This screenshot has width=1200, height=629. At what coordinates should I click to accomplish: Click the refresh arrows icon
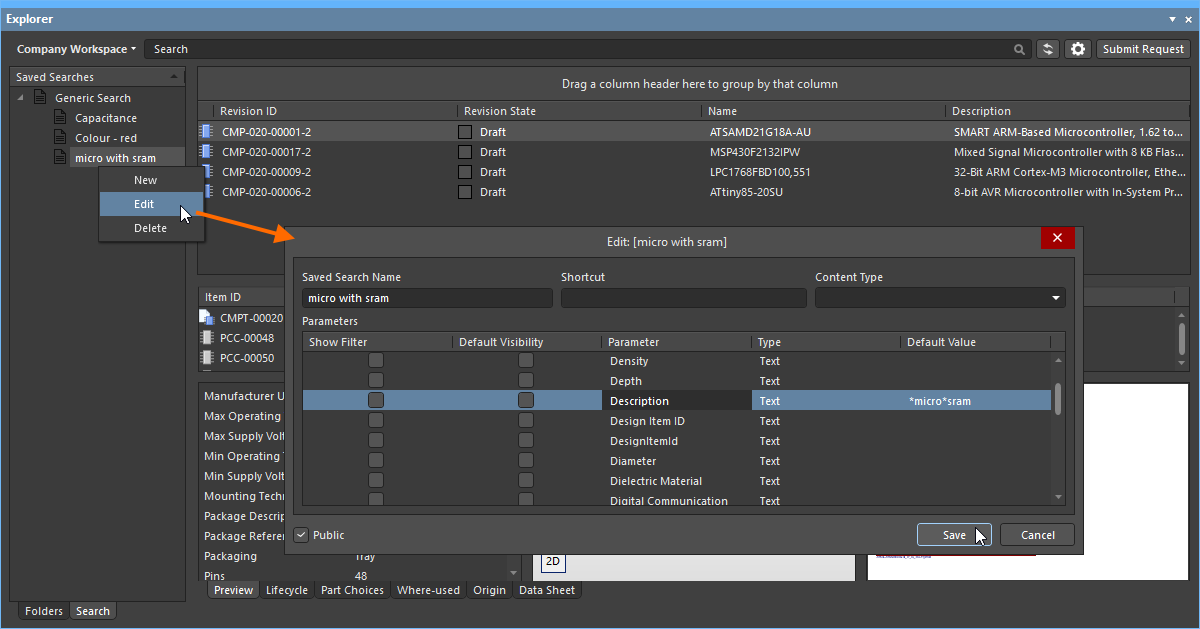point(1048,49)
